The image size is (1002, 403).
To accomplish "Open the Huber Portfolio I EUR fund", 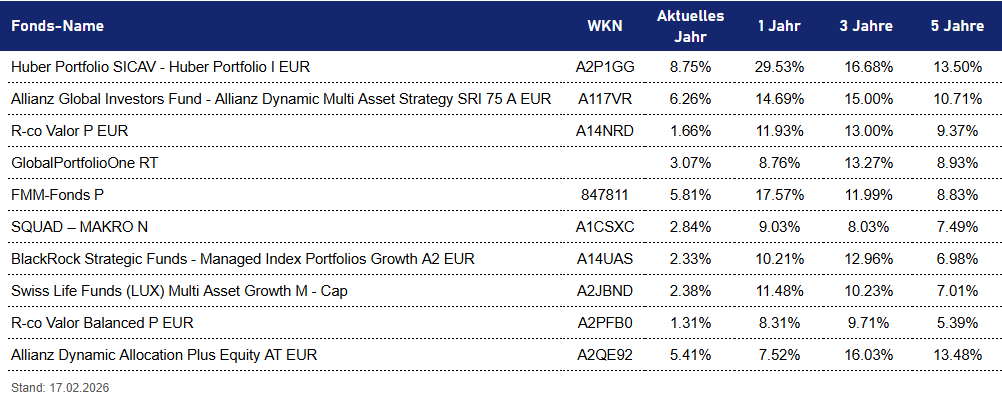I will [161, 67].
